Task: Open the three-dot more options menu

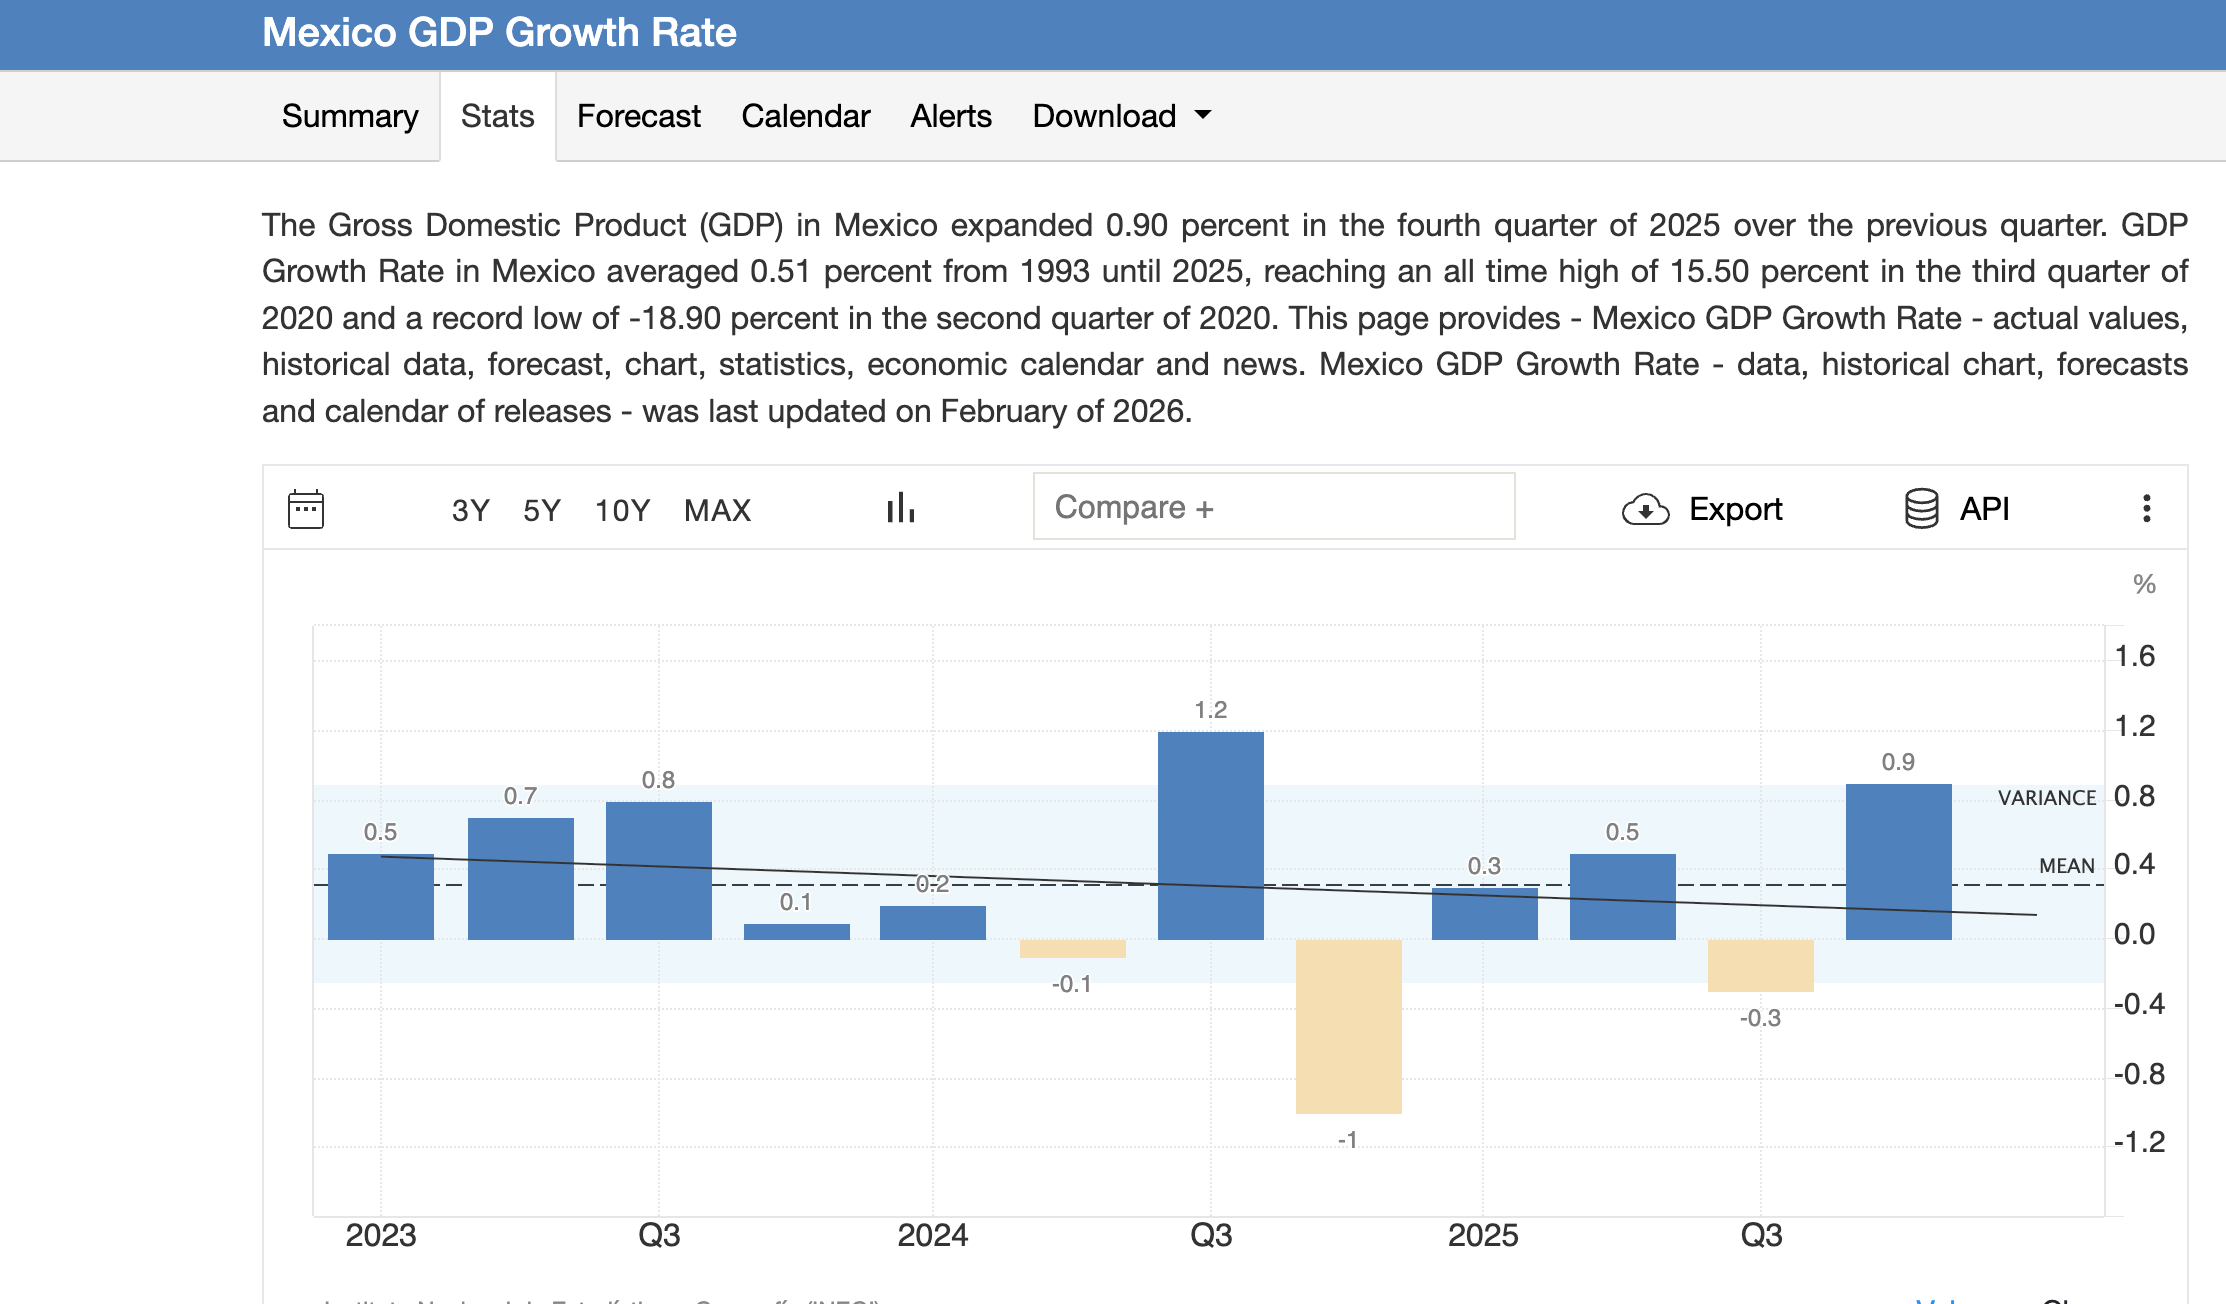Action: click(x=2146, y=508)
